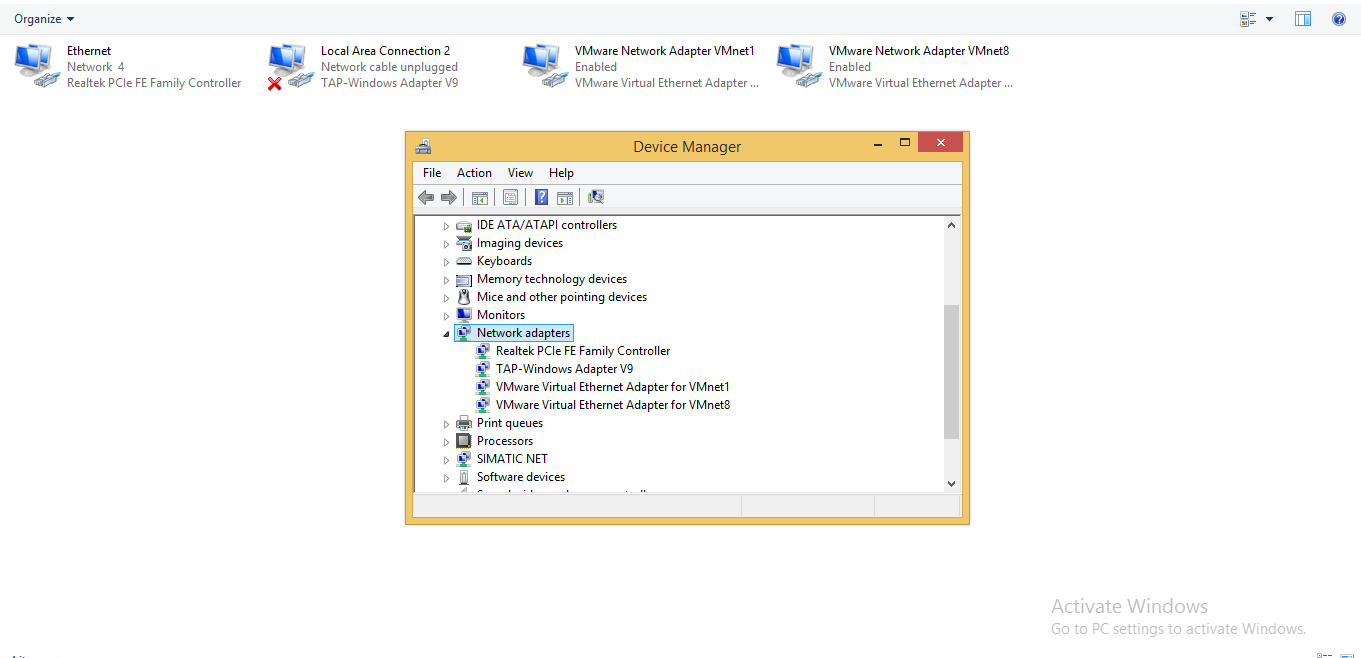Click the Monitors category icon
The image size is (1361, 658).
coord(464,315)
